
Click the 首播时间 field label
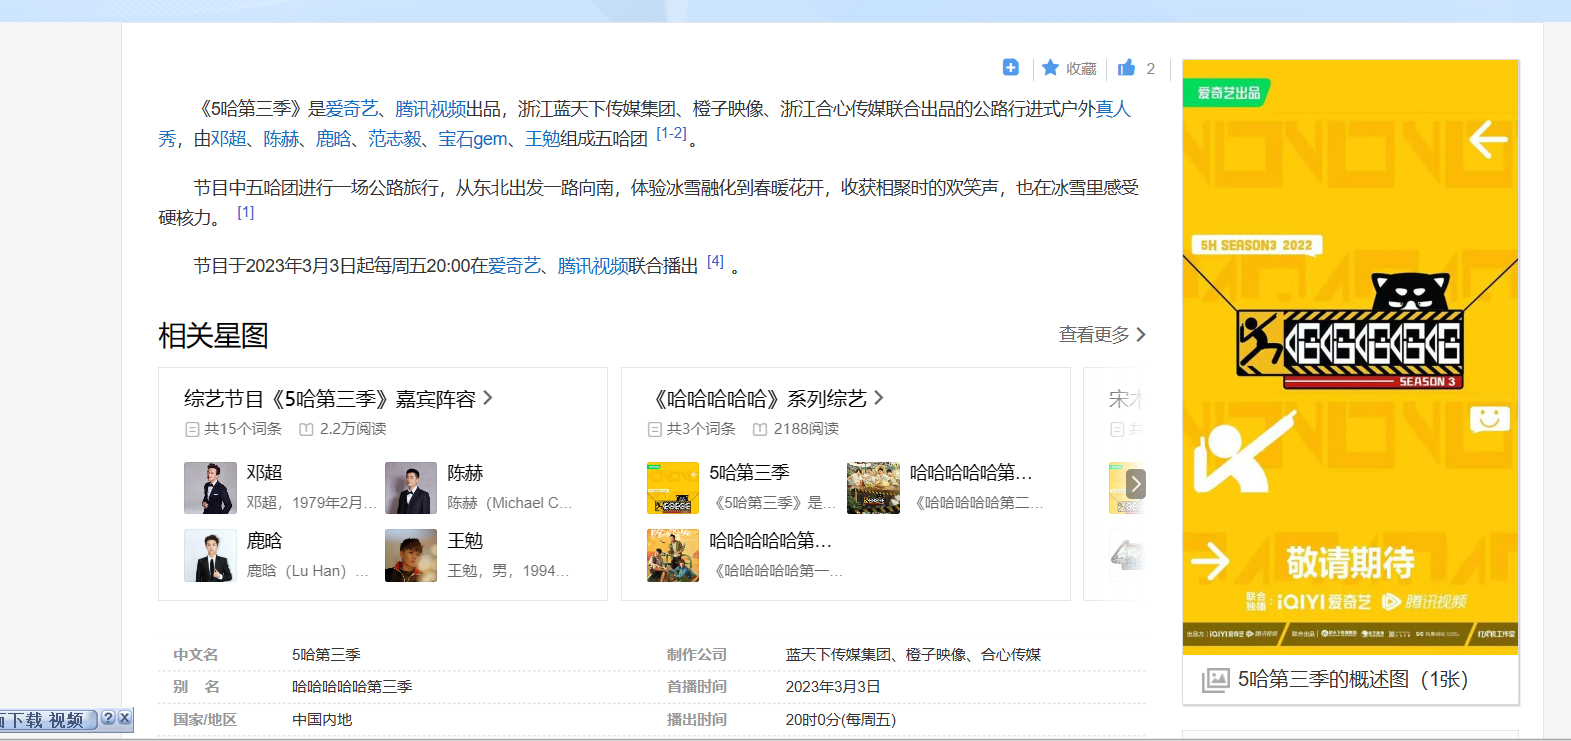(x=697, y=687)
